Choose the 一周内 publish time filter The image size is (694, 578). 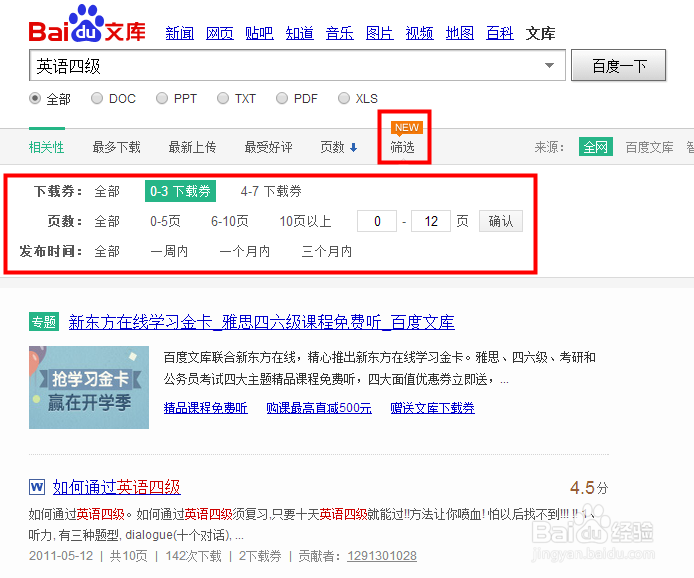point(169,251)
